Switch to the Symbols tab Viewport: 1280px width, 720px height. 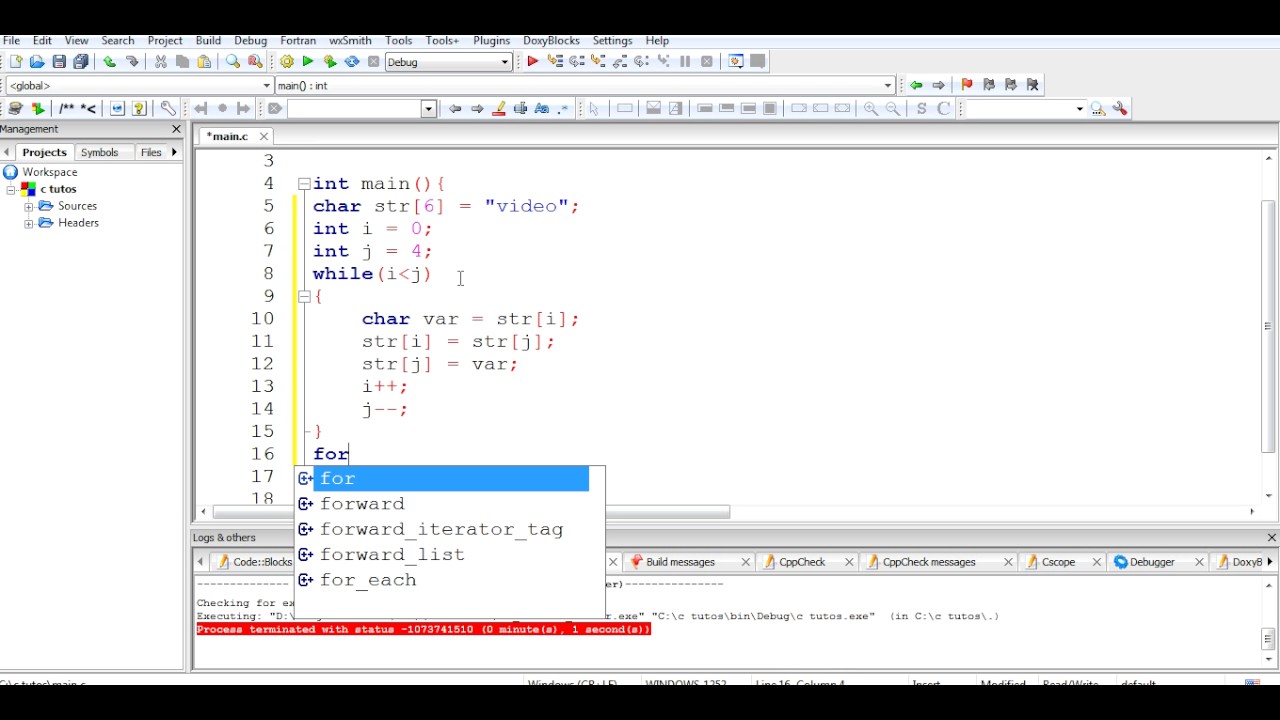(x=99, y=152)
